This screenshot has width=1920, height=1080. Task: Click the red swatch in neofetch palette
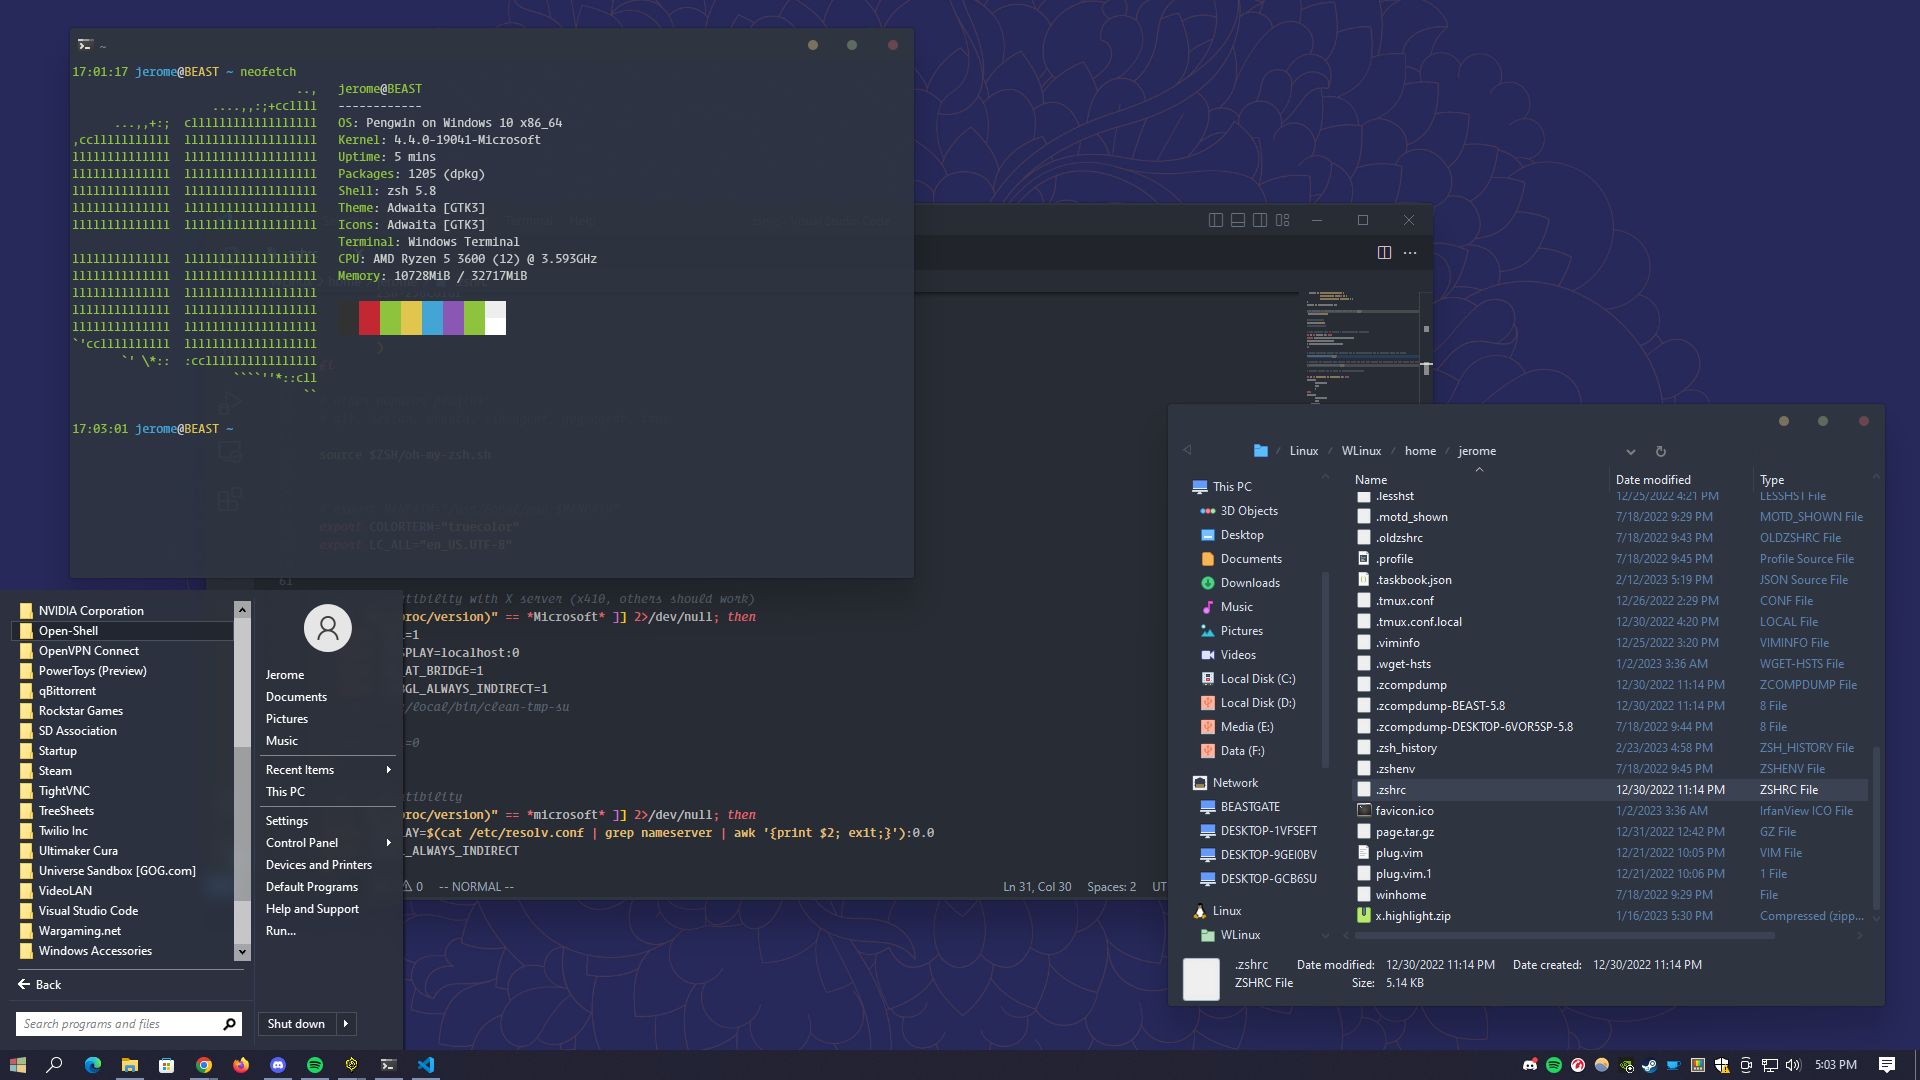coord(369,318)
